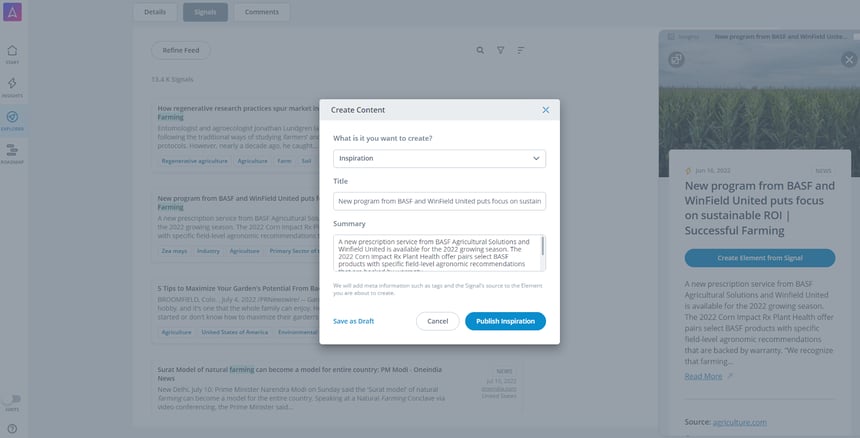Open the filter funnel icon

click(x=500, y=50)
